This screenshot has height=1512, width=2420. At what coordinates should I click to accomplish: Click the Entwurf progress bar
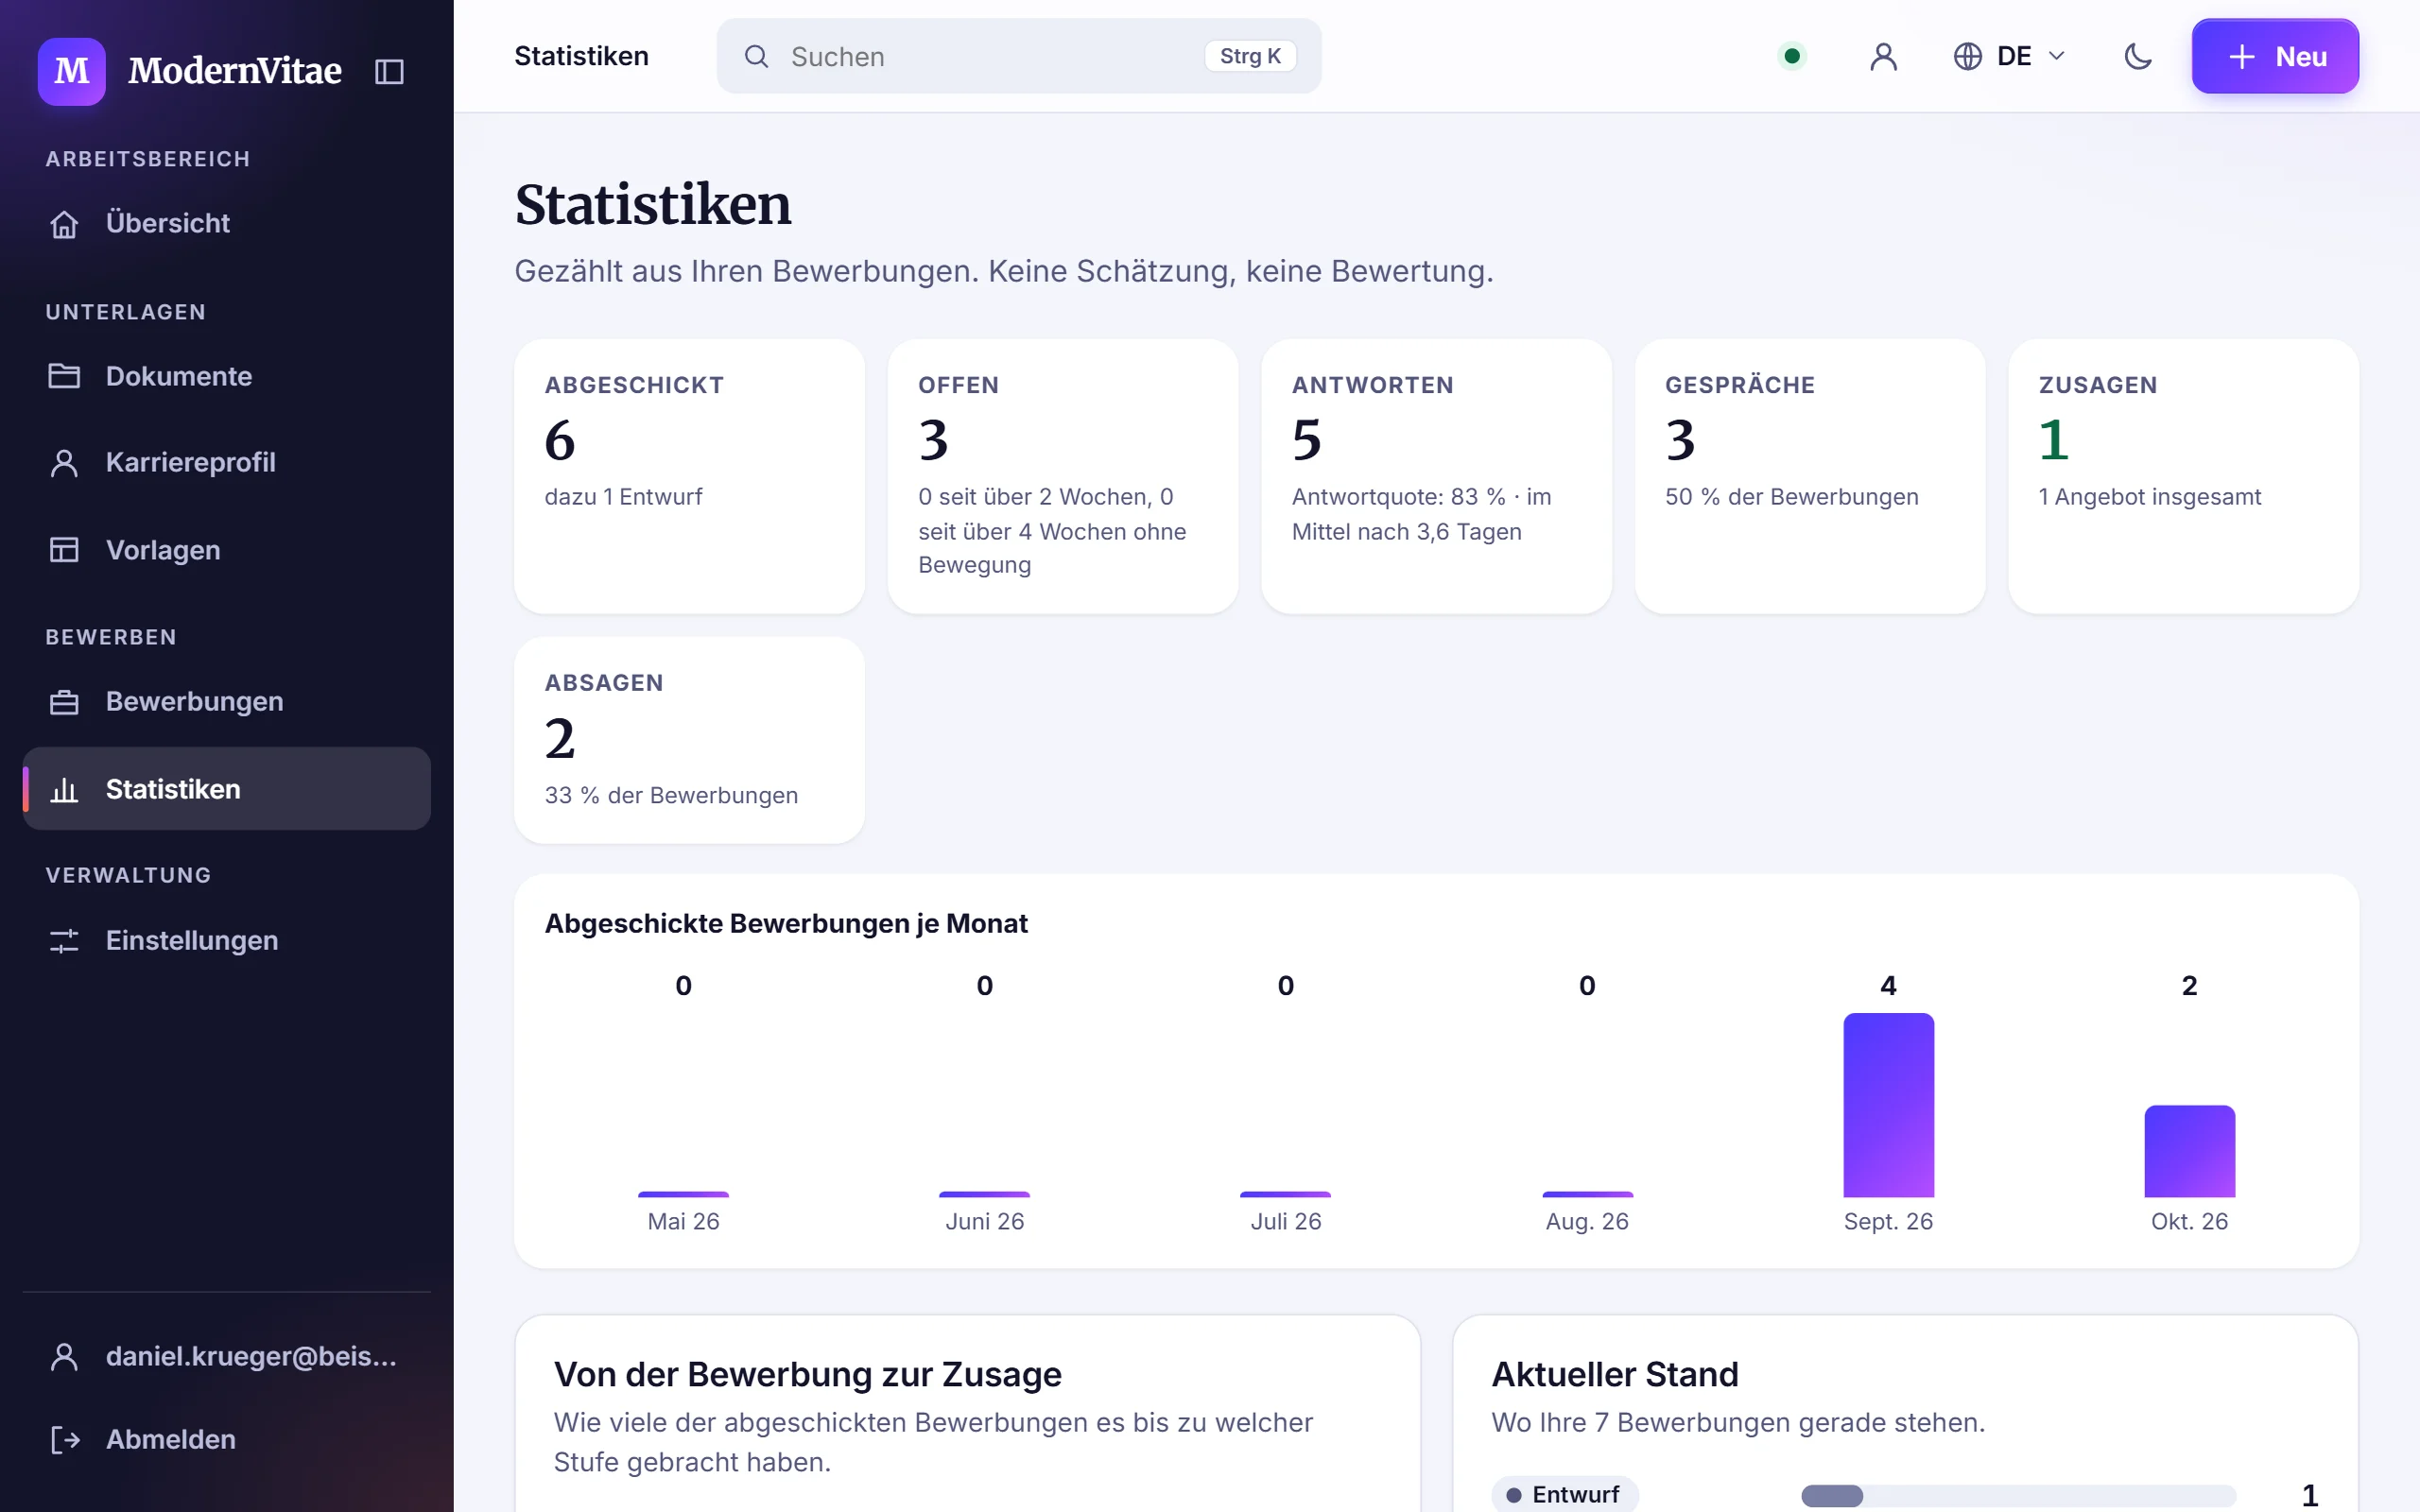pos(2018,1496)
